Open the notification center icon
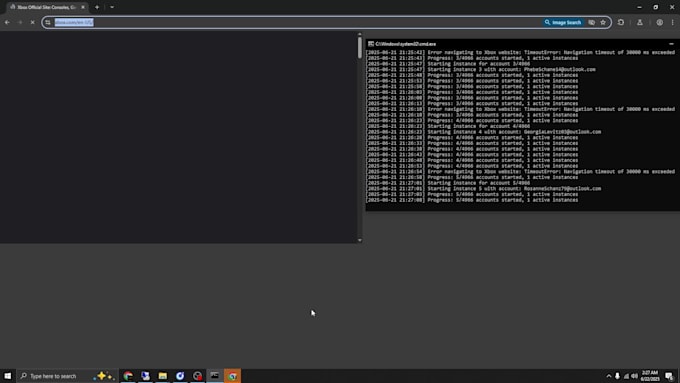Screen dimensions: 680x383 (x=669, y=376)
